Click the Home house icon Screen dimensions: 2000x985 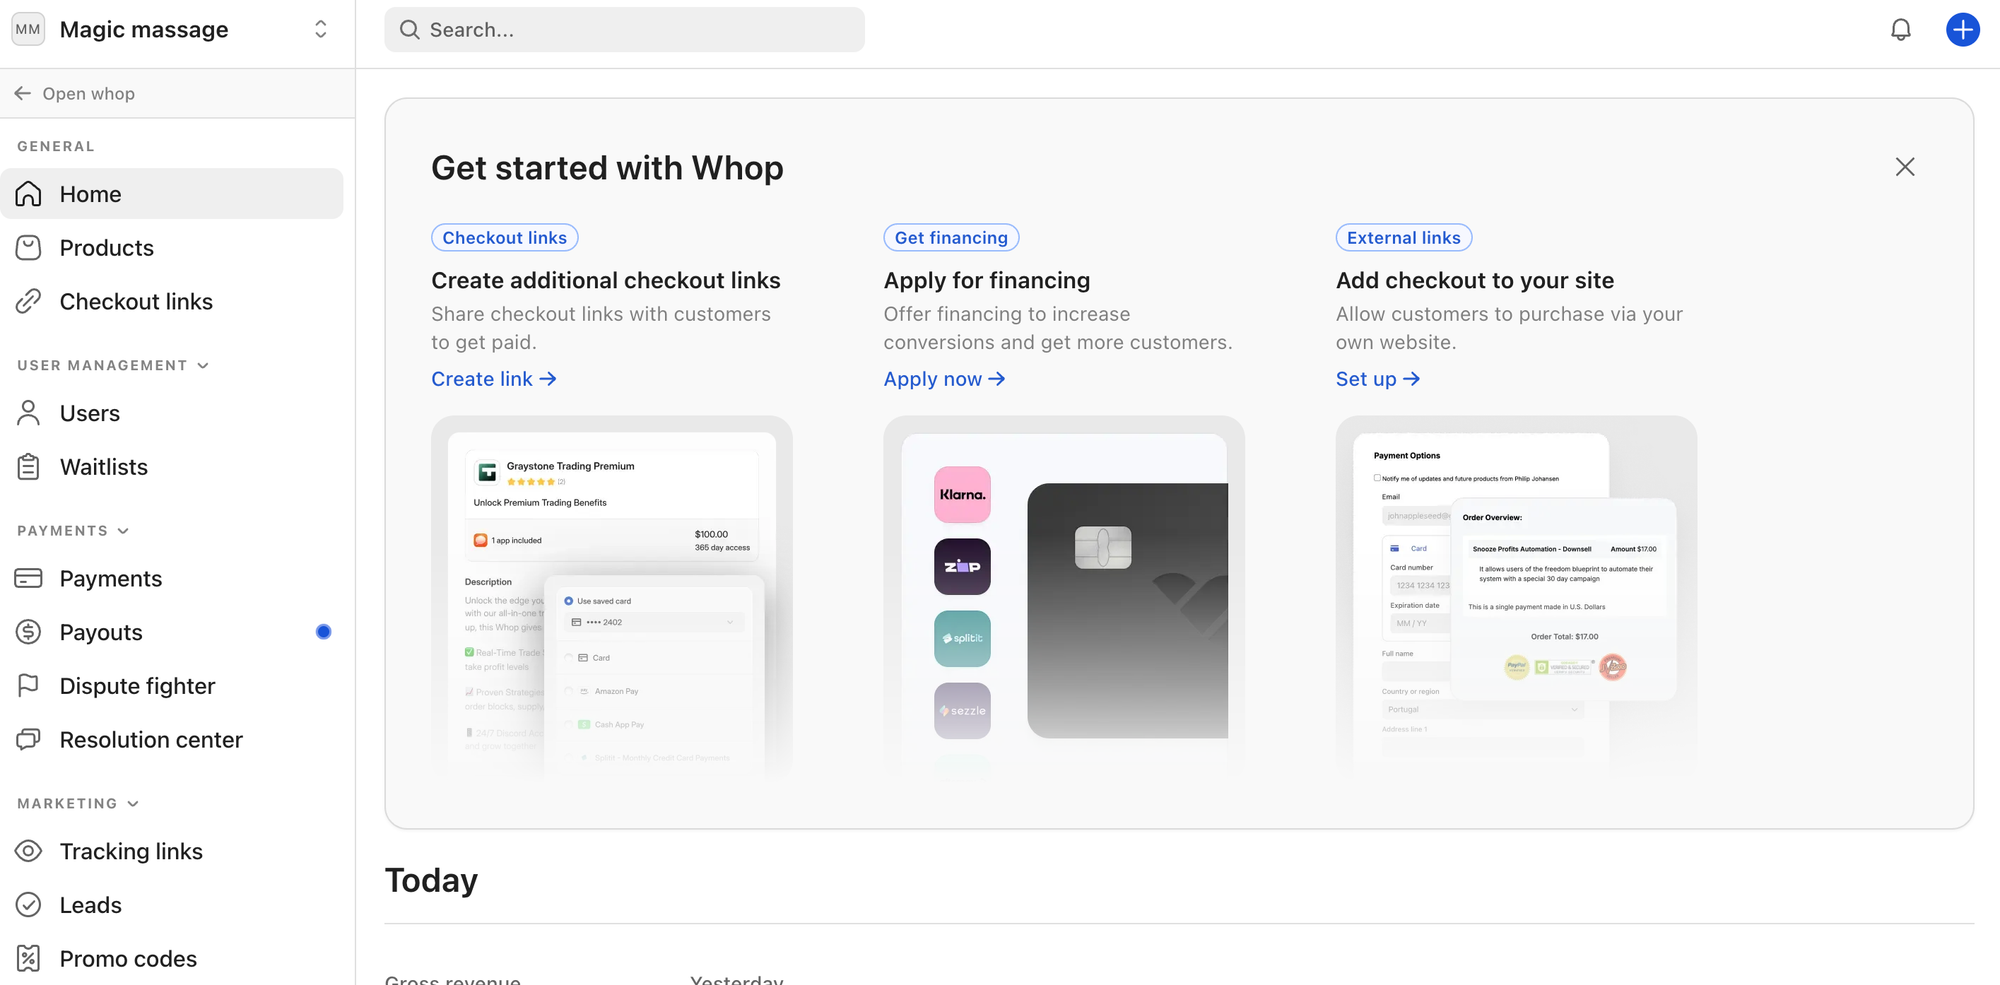coord(29,194)
